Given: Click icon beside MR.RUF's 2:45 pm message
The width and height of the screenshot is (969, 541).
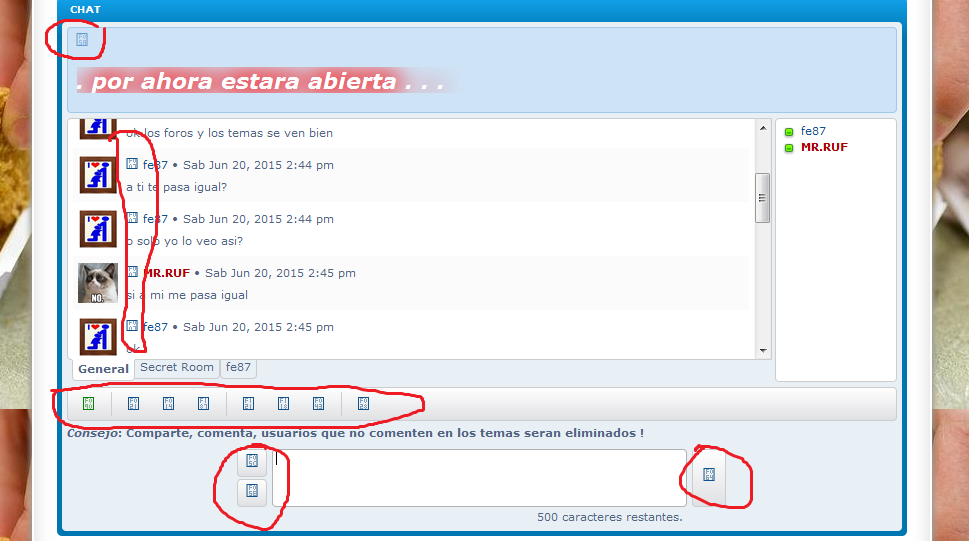Looking at the screenshot, I should 132,272.
